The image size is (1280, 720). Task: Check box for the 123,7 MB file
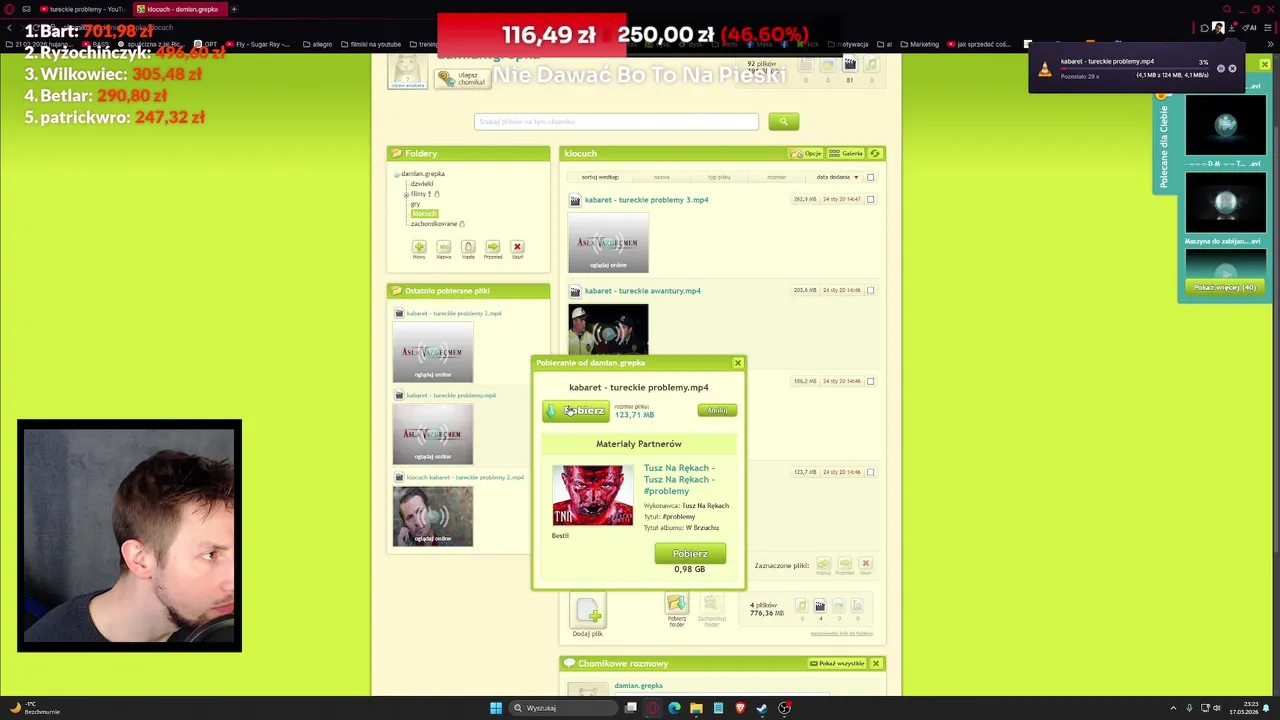pos(870,472)
